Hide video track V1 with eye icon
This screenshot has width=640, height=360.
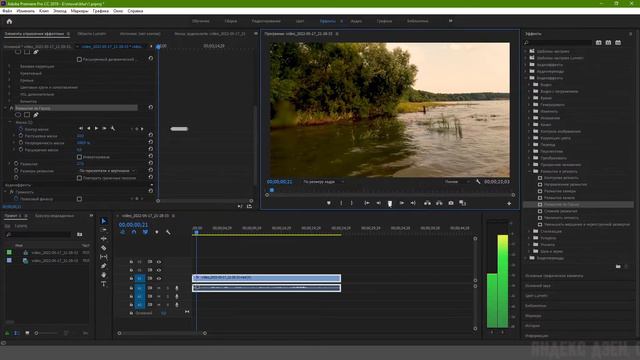point(159,278)
